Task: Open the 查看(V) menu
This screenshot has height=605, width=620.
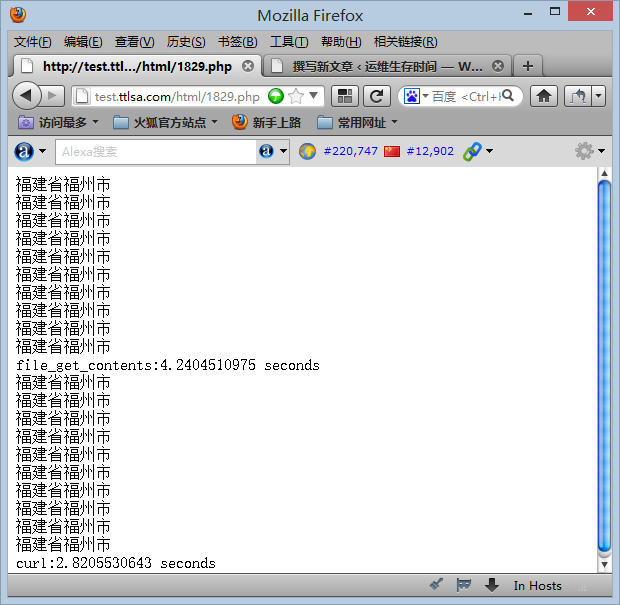Action: tap(134, 42)
